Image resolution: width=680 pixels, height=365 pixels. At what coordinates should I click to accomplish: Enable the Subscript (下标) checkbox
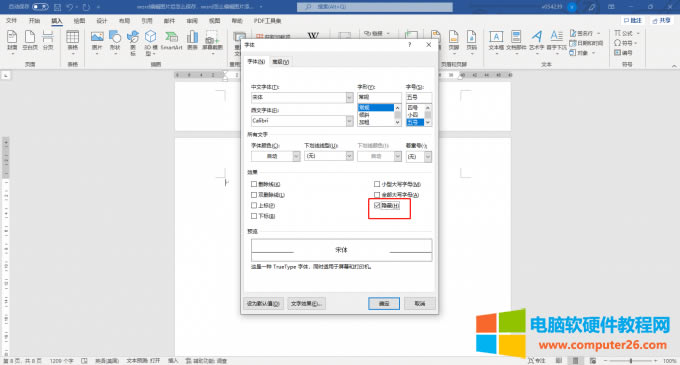254,216
